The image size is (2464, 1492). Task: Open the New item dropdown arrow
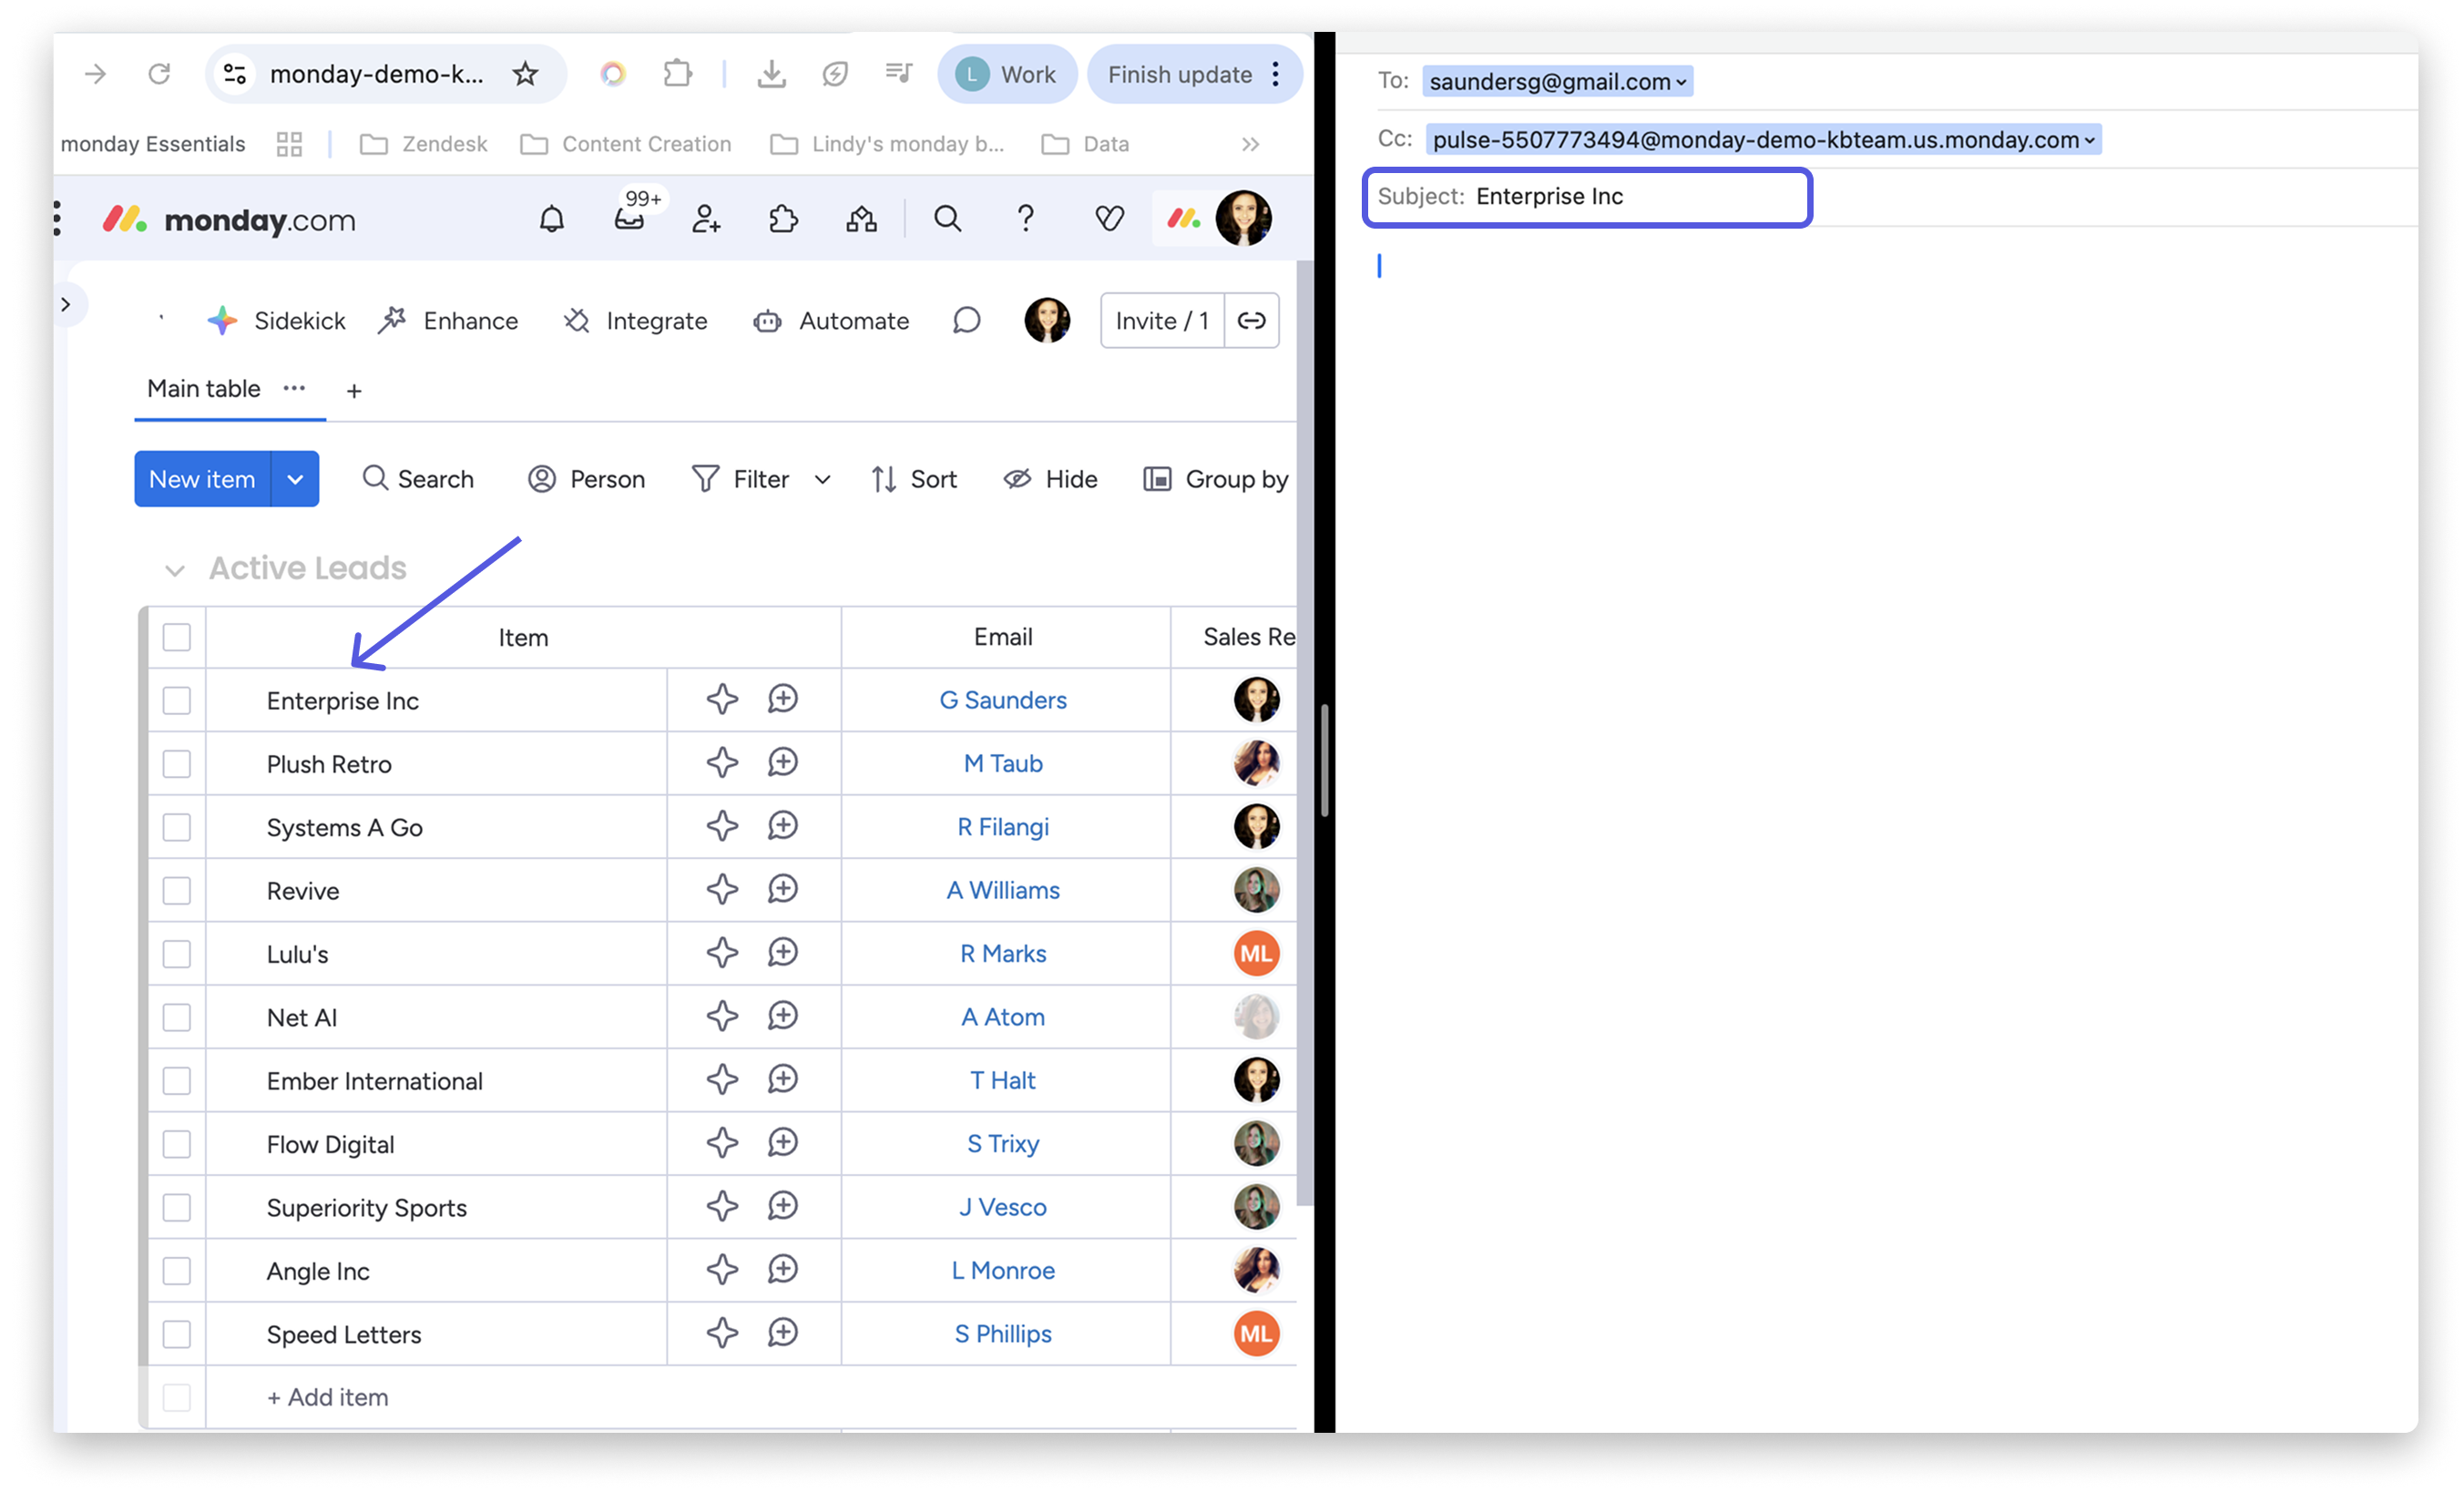(x=295, y=479)
